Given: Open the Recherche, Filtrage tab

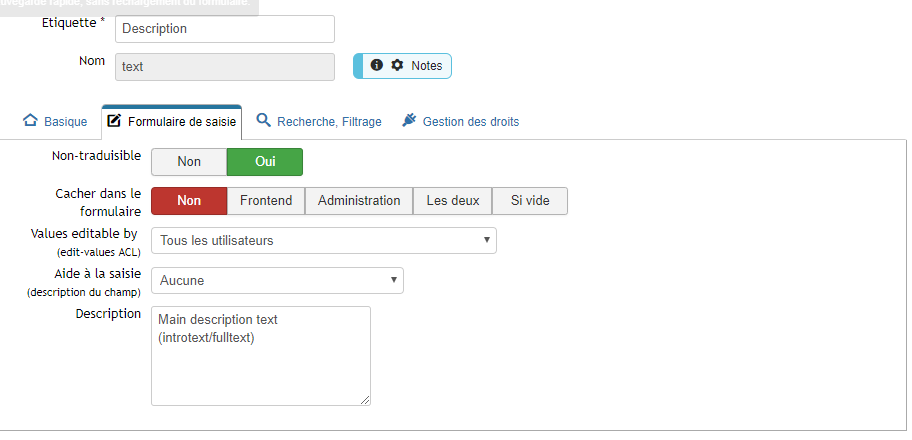Looking at the screenshot, I should click(319, 122).
